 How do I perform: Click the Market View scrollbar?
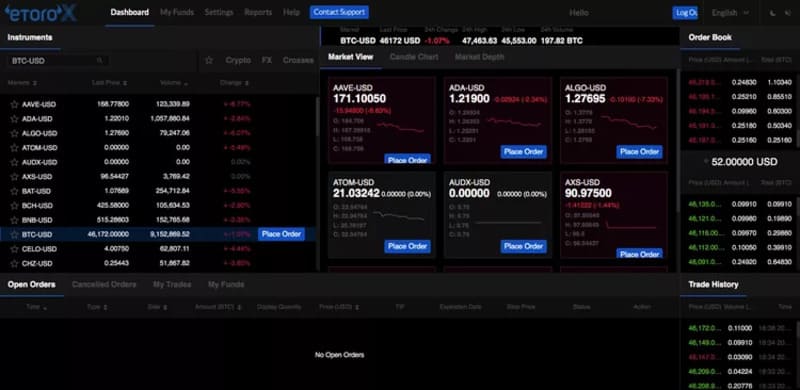pos(678,140)
